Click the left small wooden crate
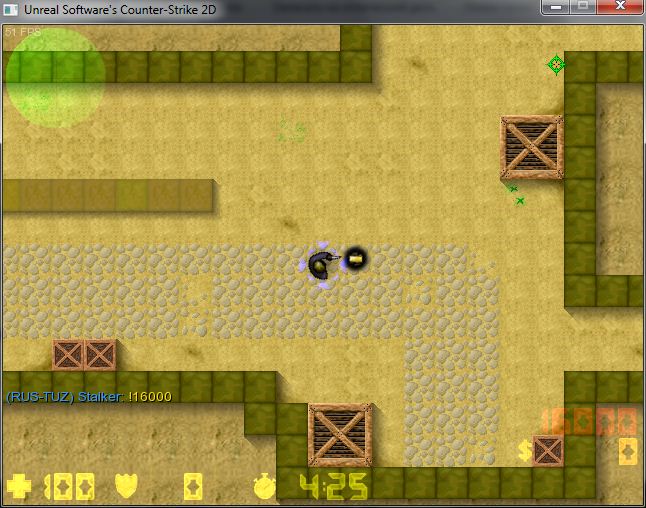Screen dimensions: 646x508 [x=68, y=355]
